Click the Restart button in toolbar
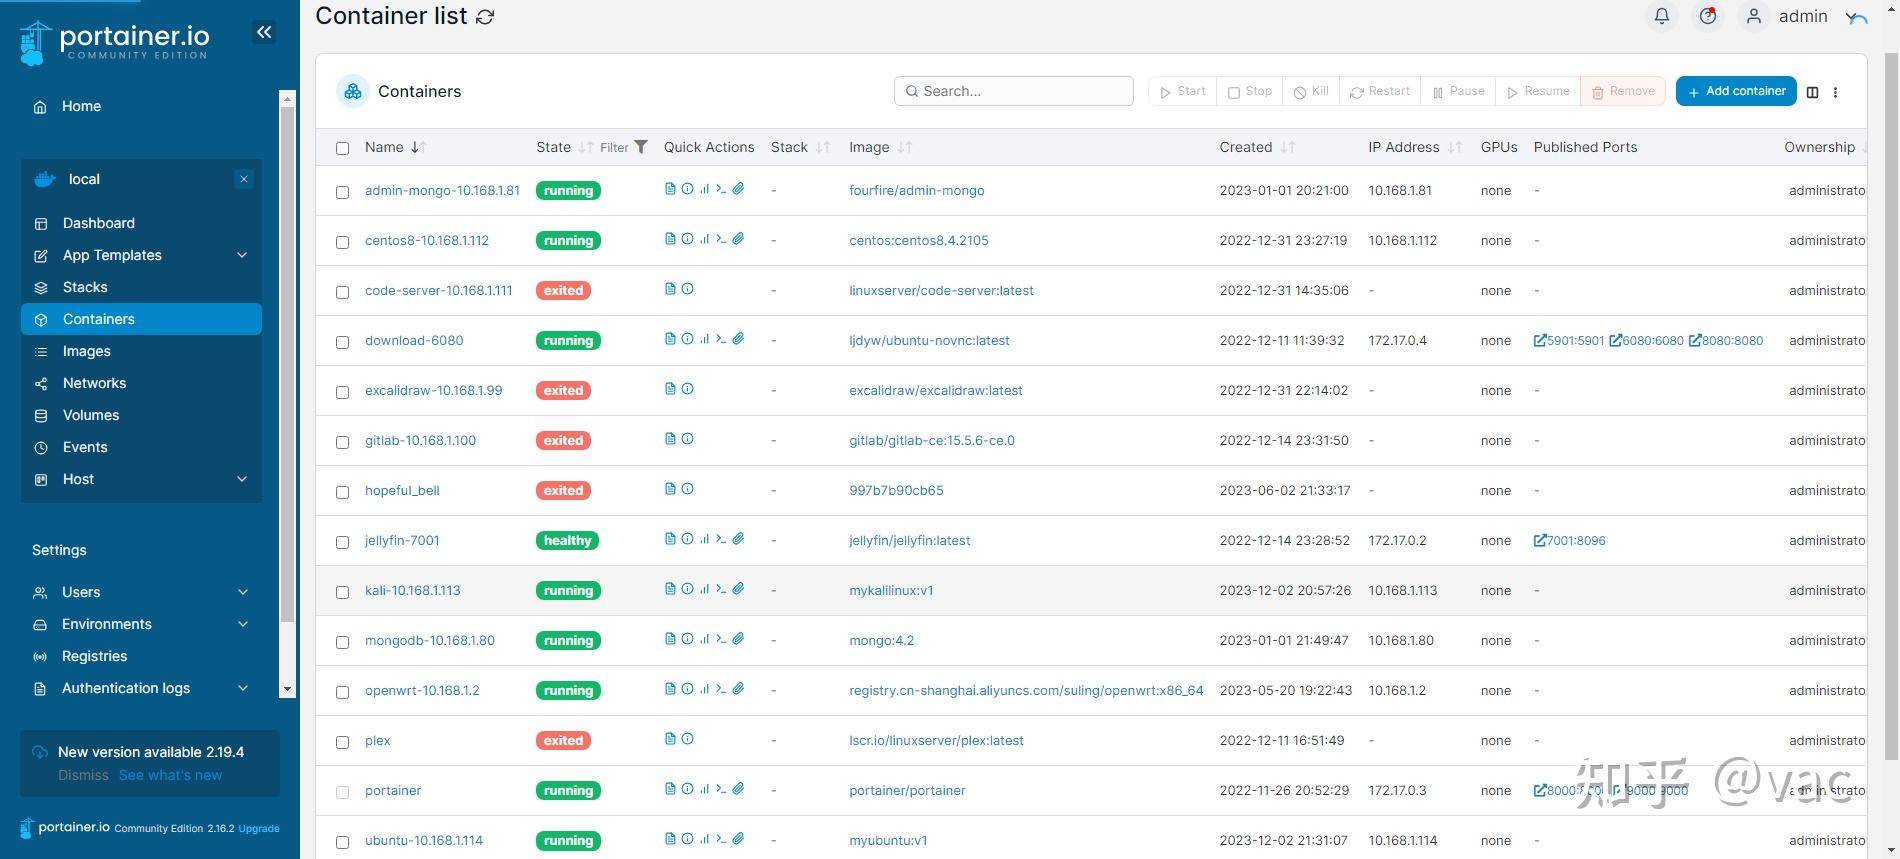Screen dimensions: 1900x859 [1380, 91]
